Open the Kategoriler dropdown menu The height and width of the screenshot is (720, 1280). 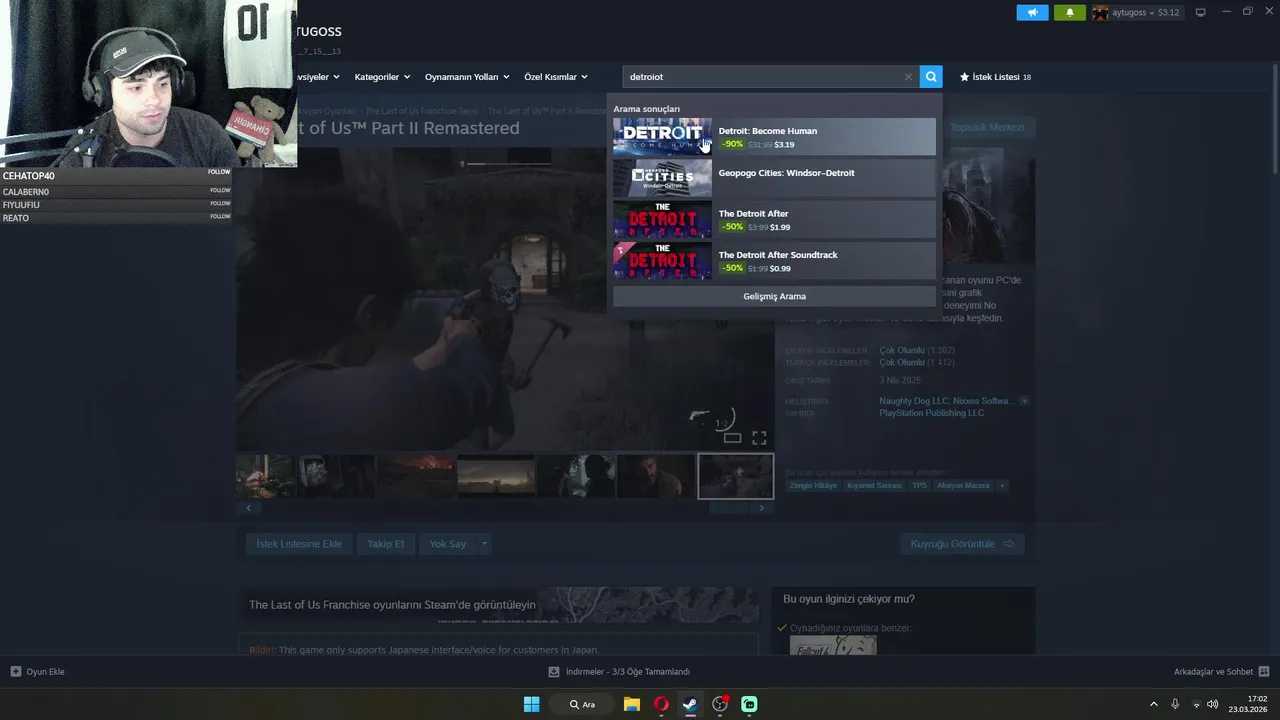[x=382, y=77]
